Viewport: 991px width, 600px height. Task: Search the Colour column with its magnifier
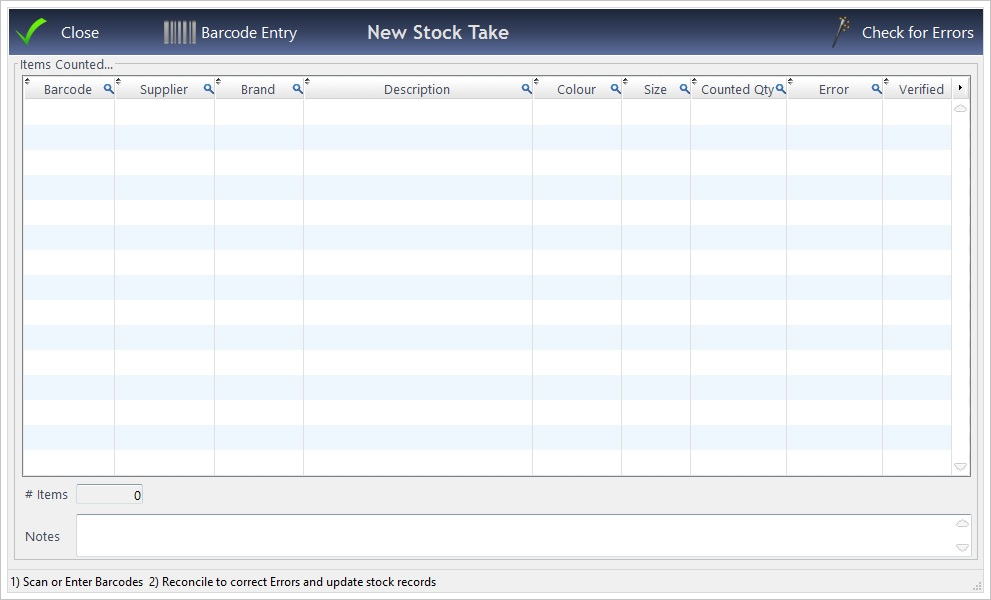pyautogui.click(x=615, y=89)
